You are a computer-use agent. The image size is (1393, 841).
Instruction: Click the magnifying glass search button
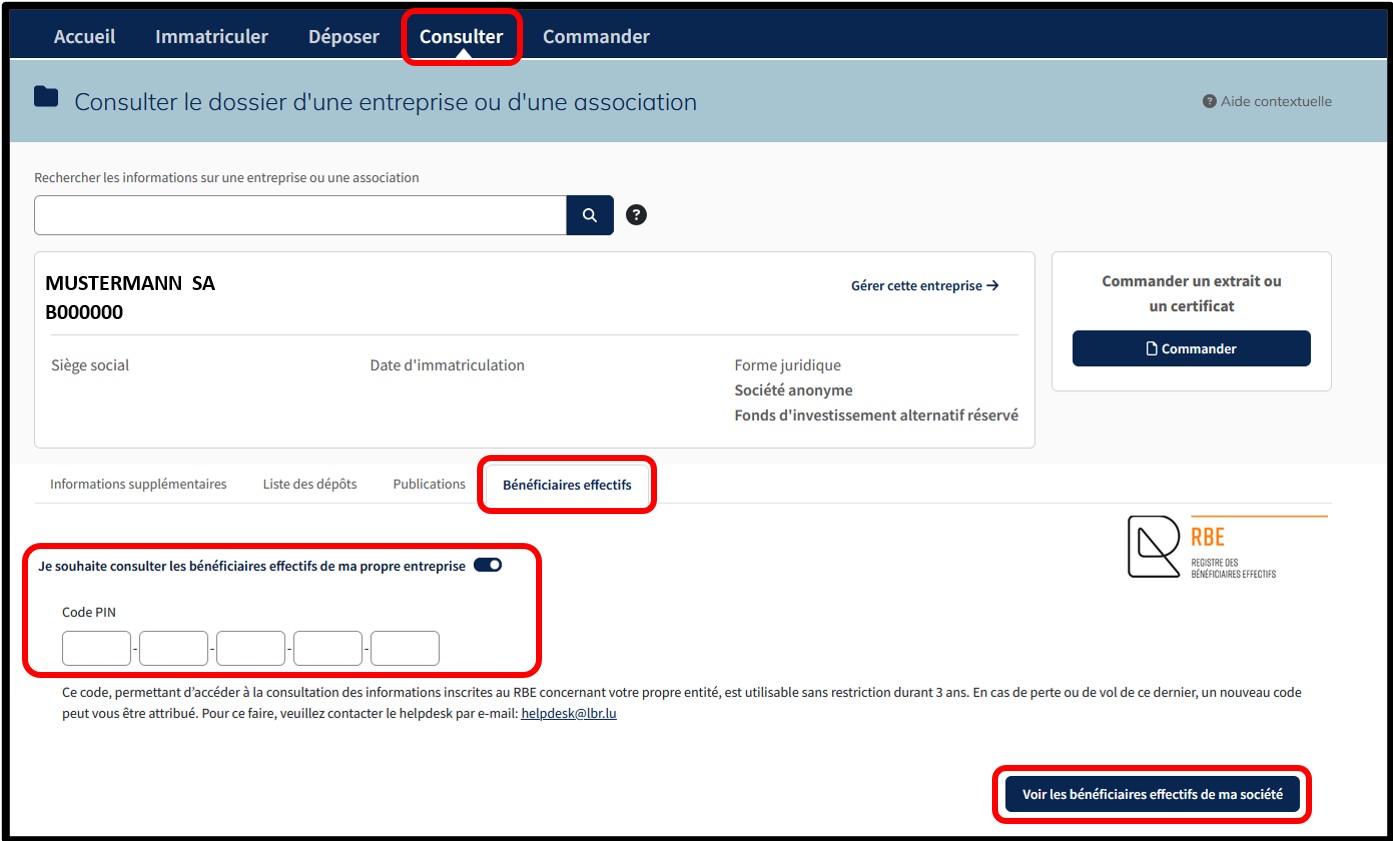pos(590,215)
